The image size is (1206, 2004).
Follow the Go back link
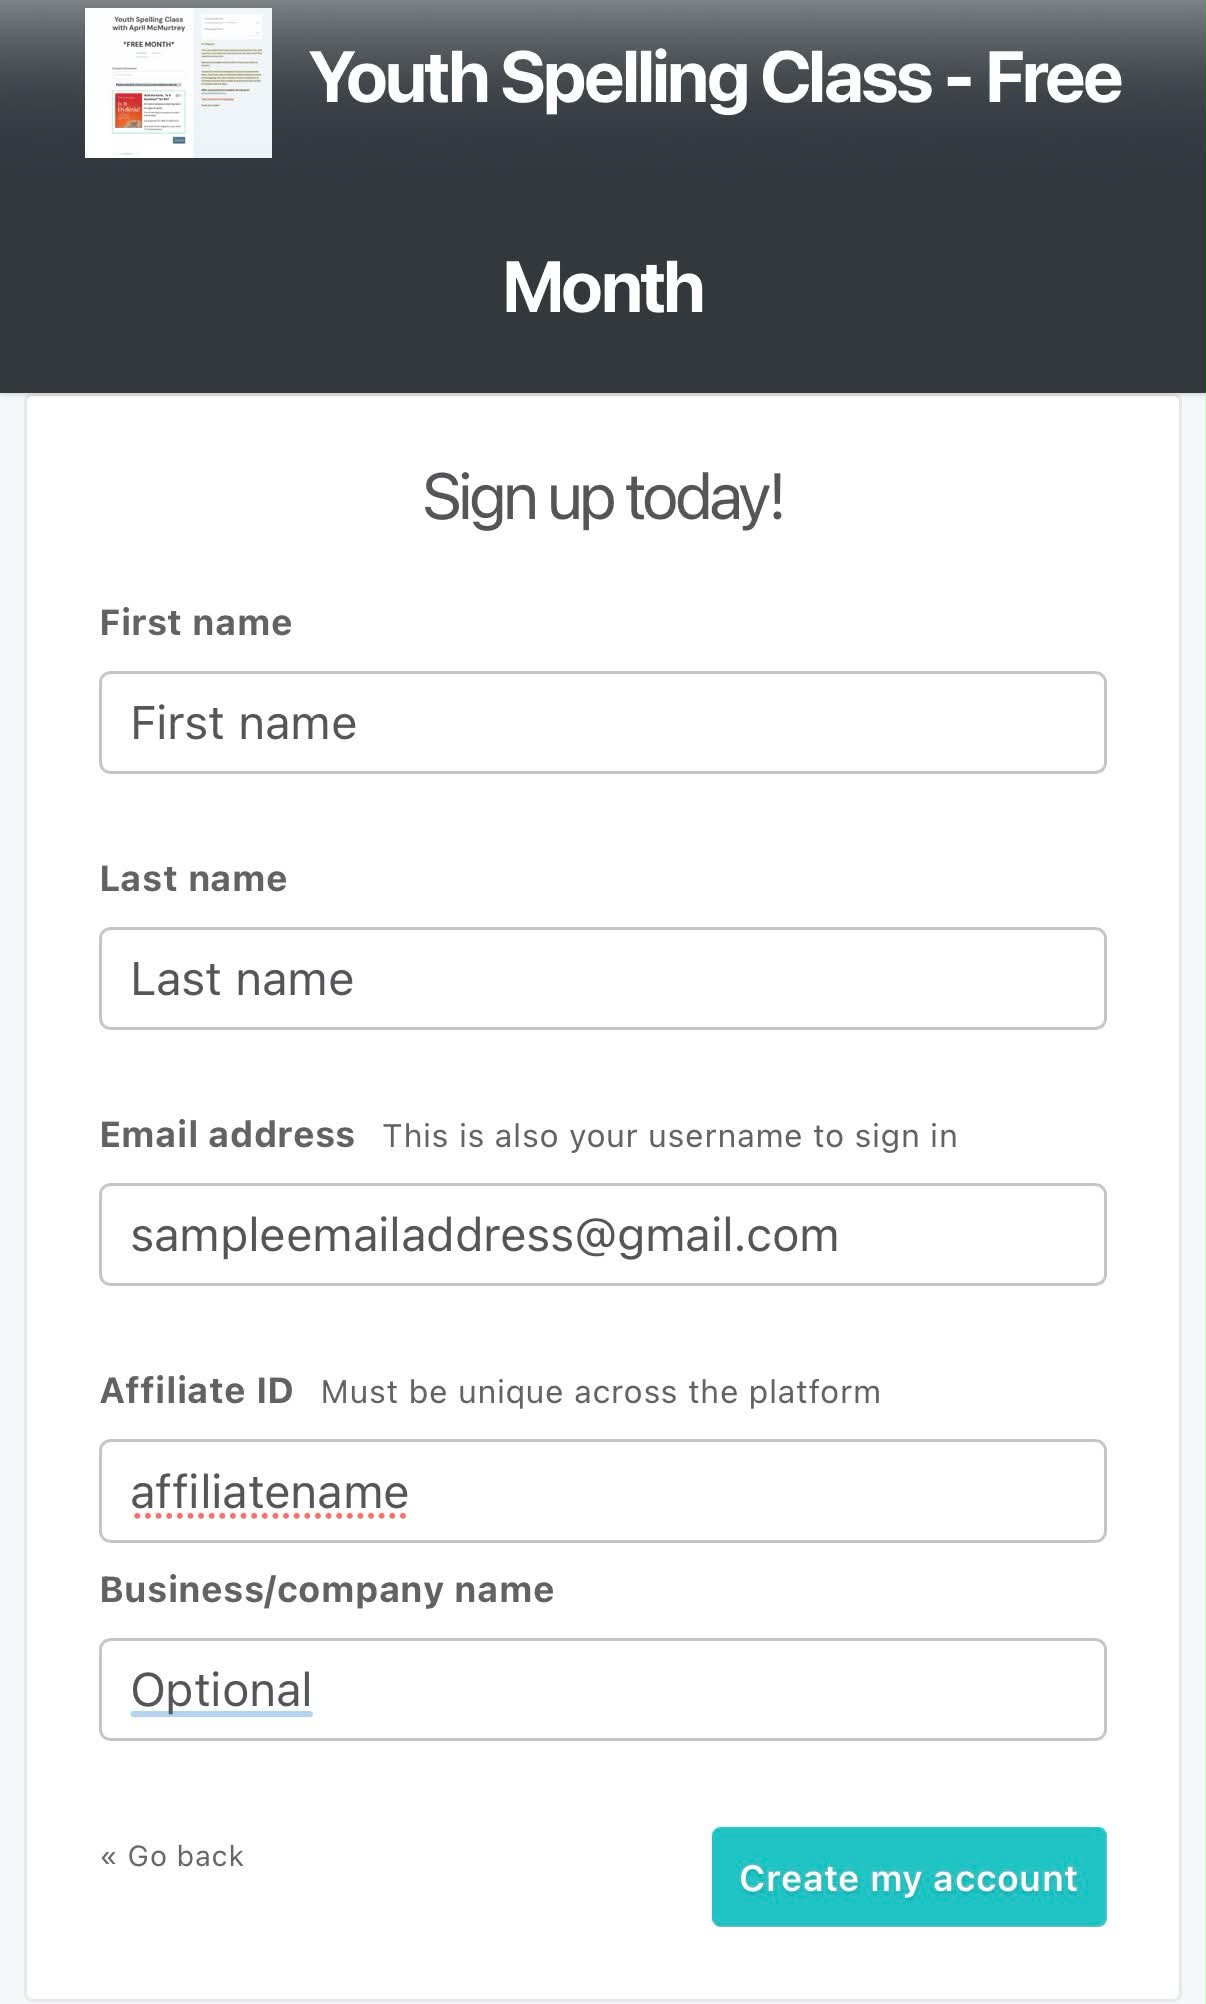(172, 1856)
